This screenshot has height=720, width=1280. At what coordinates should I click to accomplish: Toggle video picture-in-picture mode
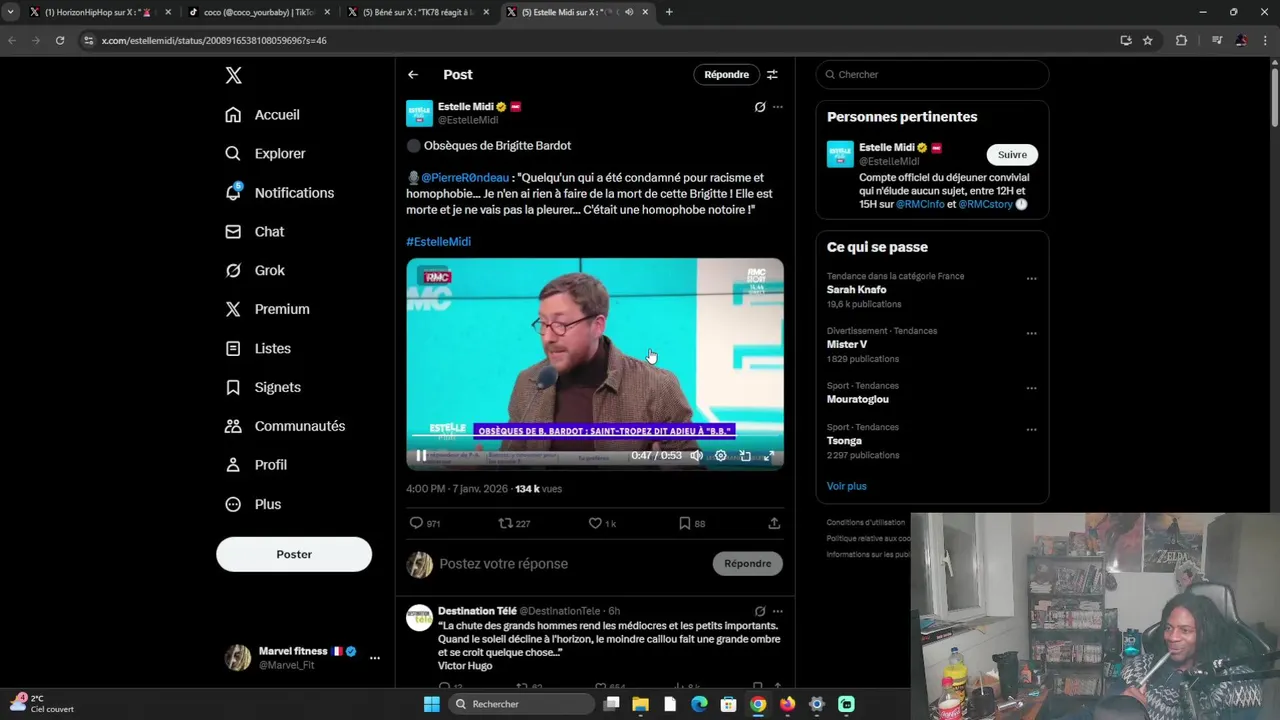pos(745,456)
